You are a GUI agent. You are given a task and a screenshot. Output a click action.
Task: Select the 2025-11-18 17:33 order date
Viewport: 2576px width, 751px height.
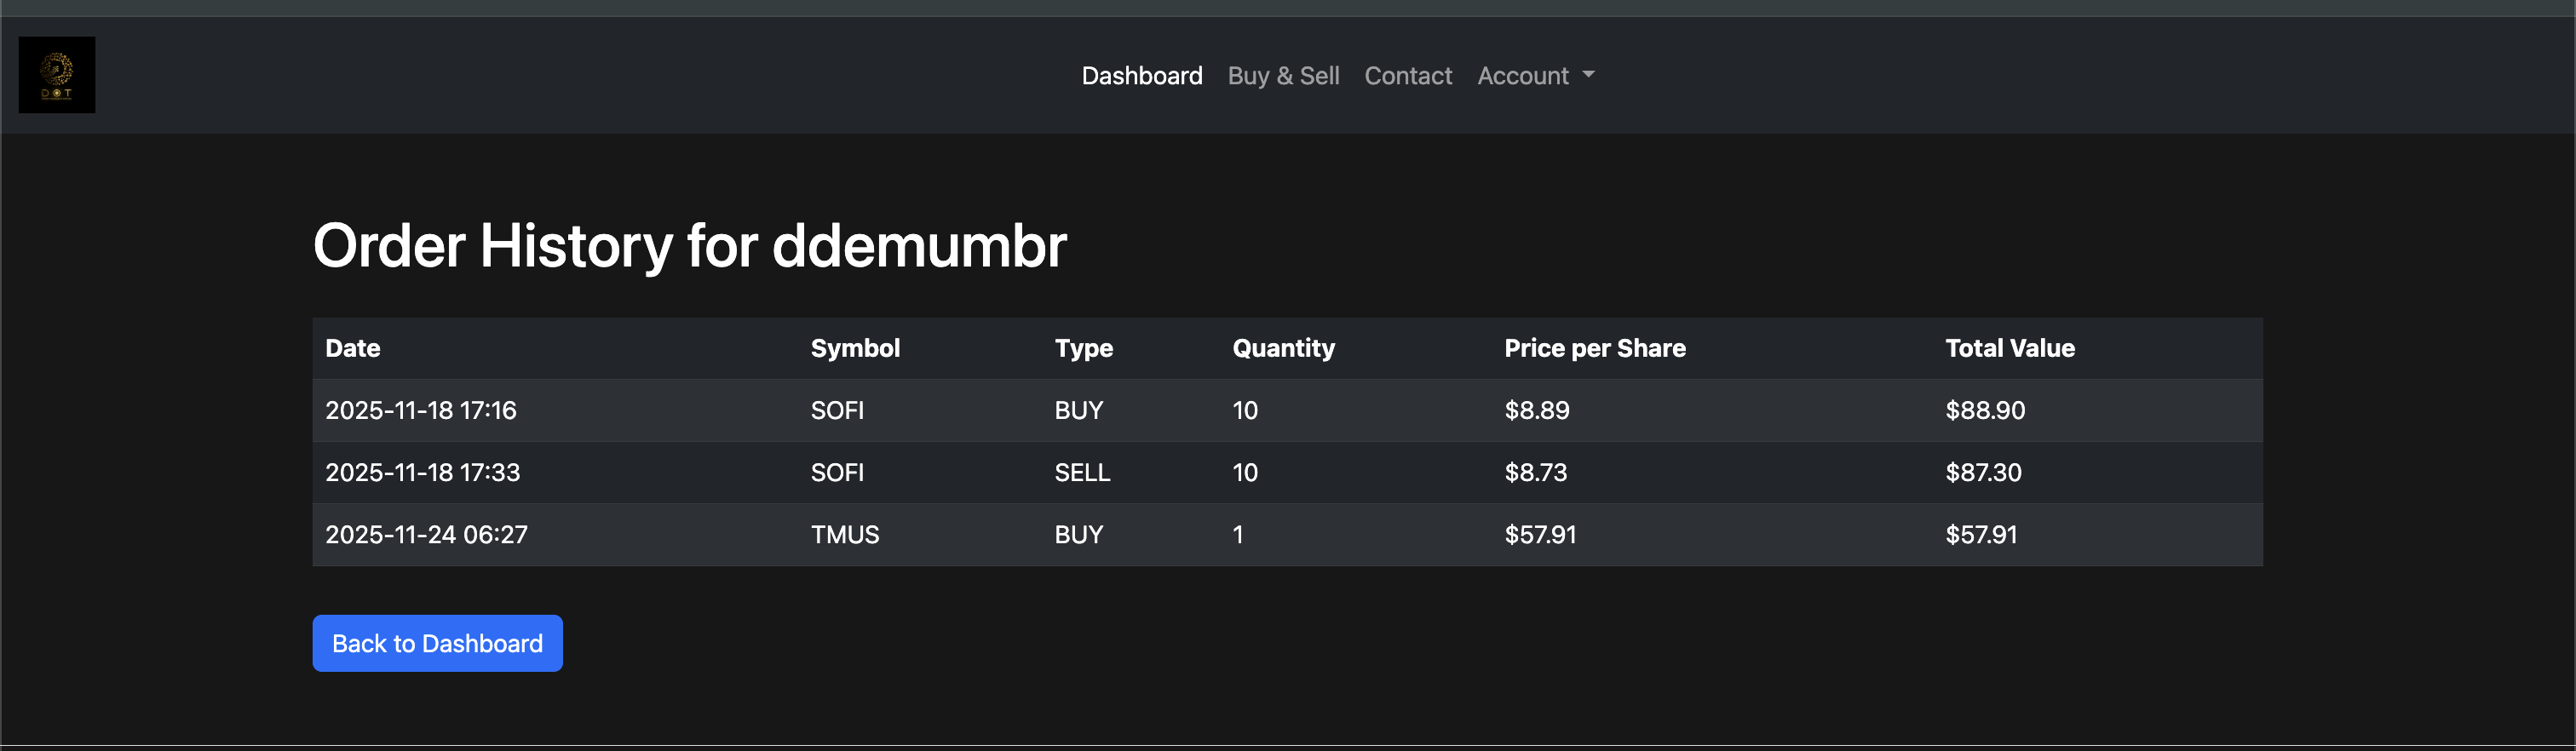[423, 472]
